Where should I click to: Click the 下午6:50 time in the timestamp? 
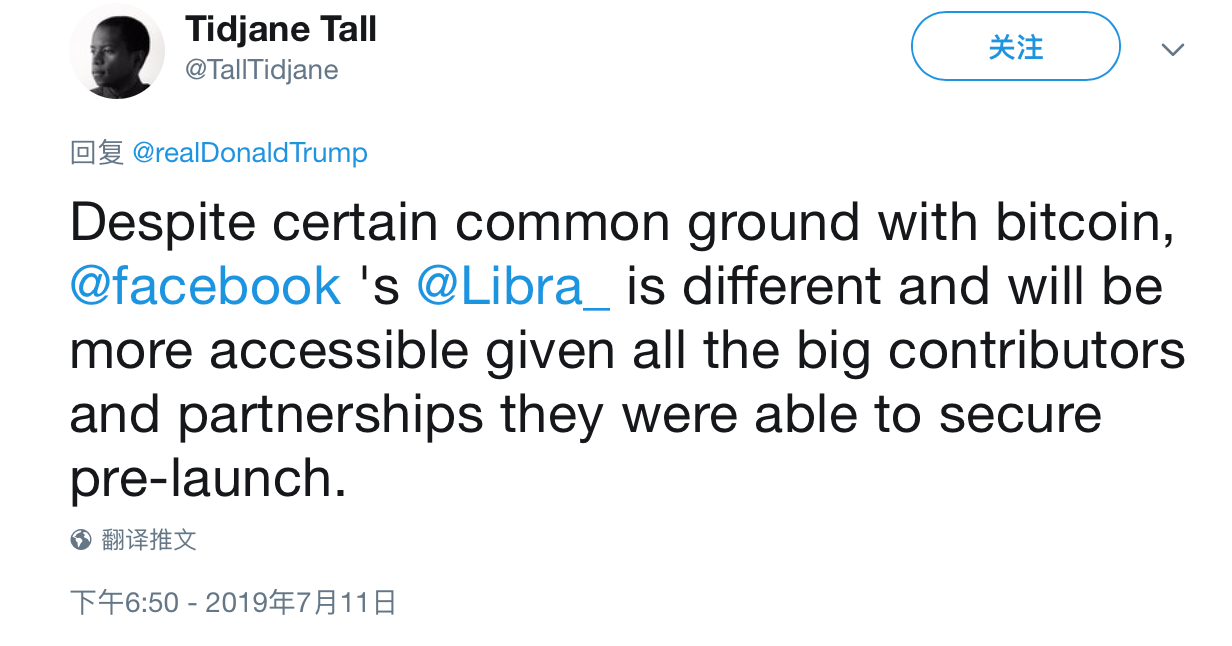(123, 603)
